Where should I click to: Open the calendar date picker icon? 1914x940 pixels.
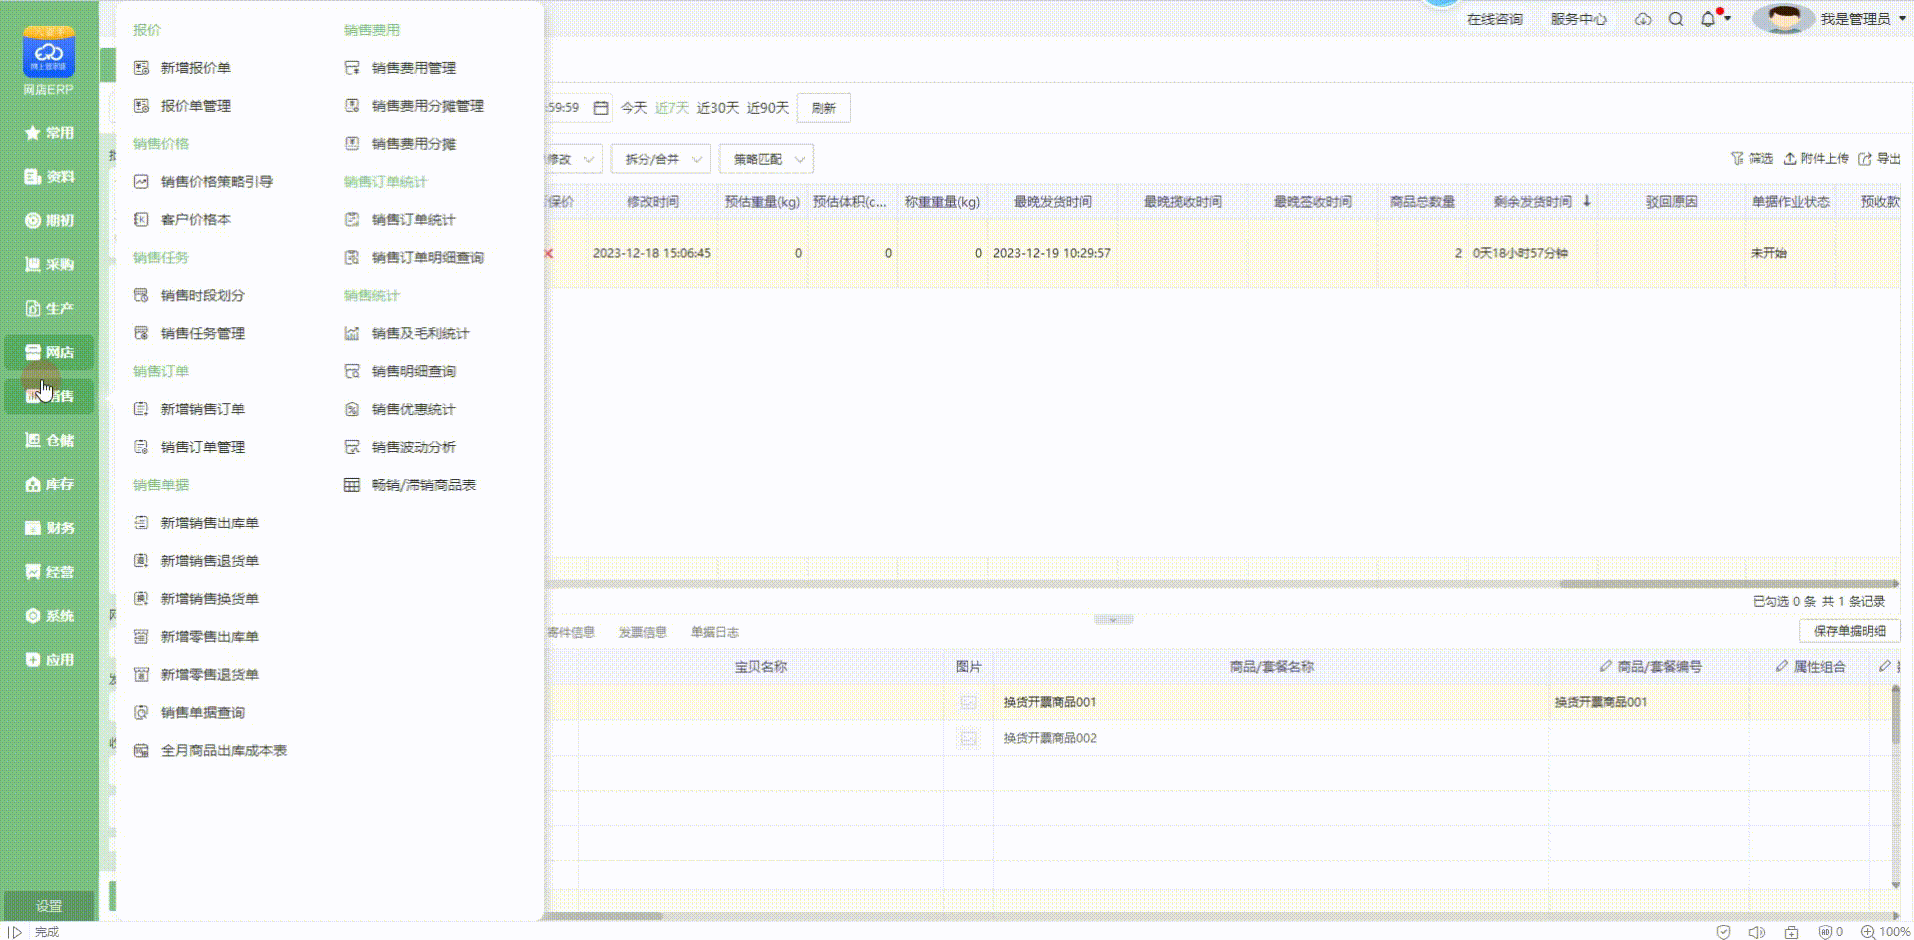601,108
